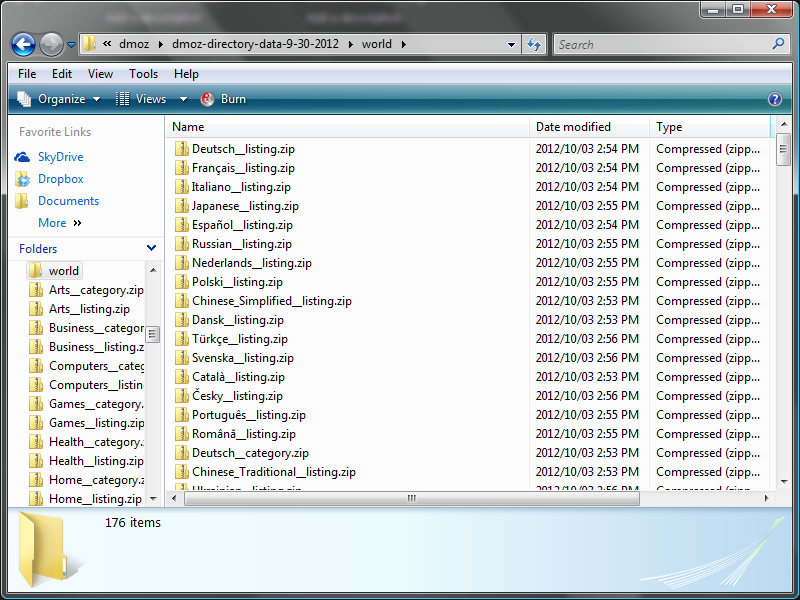Show More favorite links

coord(59,223)
